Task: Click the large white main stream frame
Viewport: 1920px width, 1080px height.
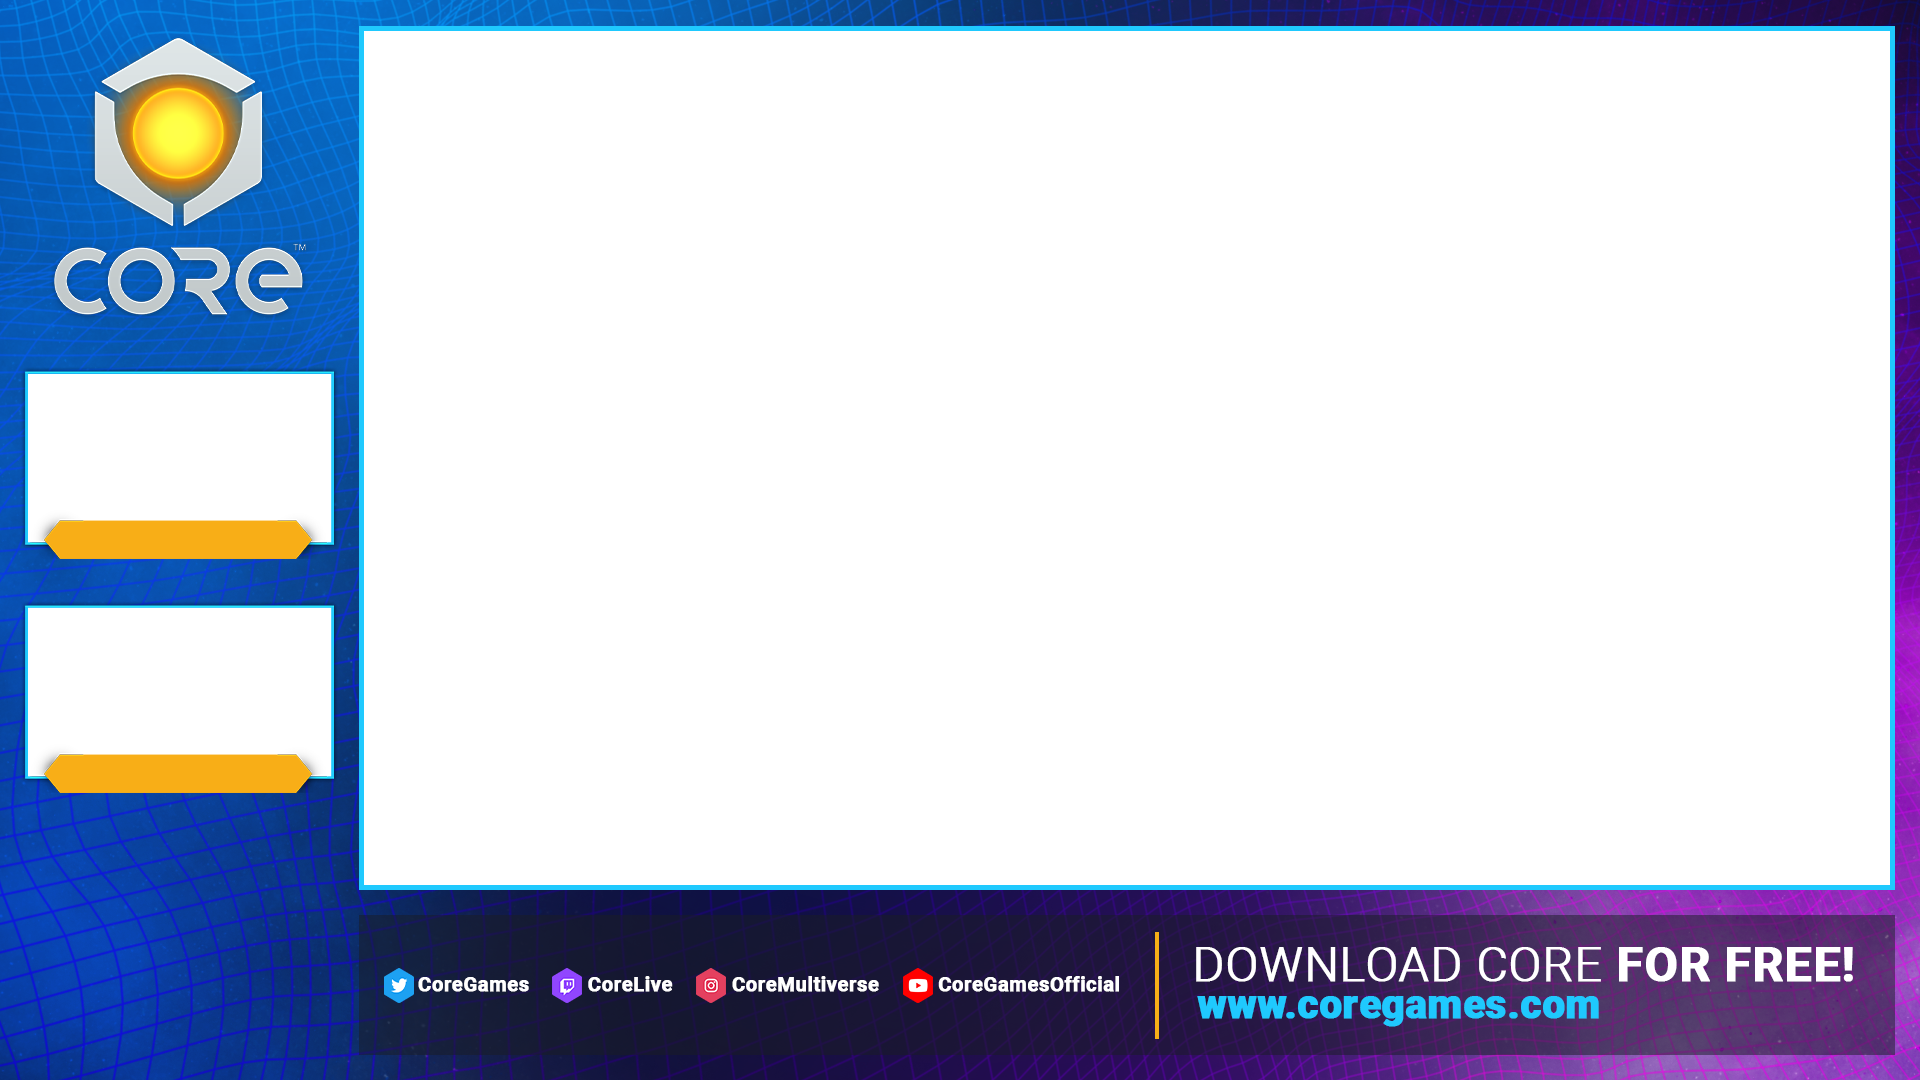Action: point(1127,458)
